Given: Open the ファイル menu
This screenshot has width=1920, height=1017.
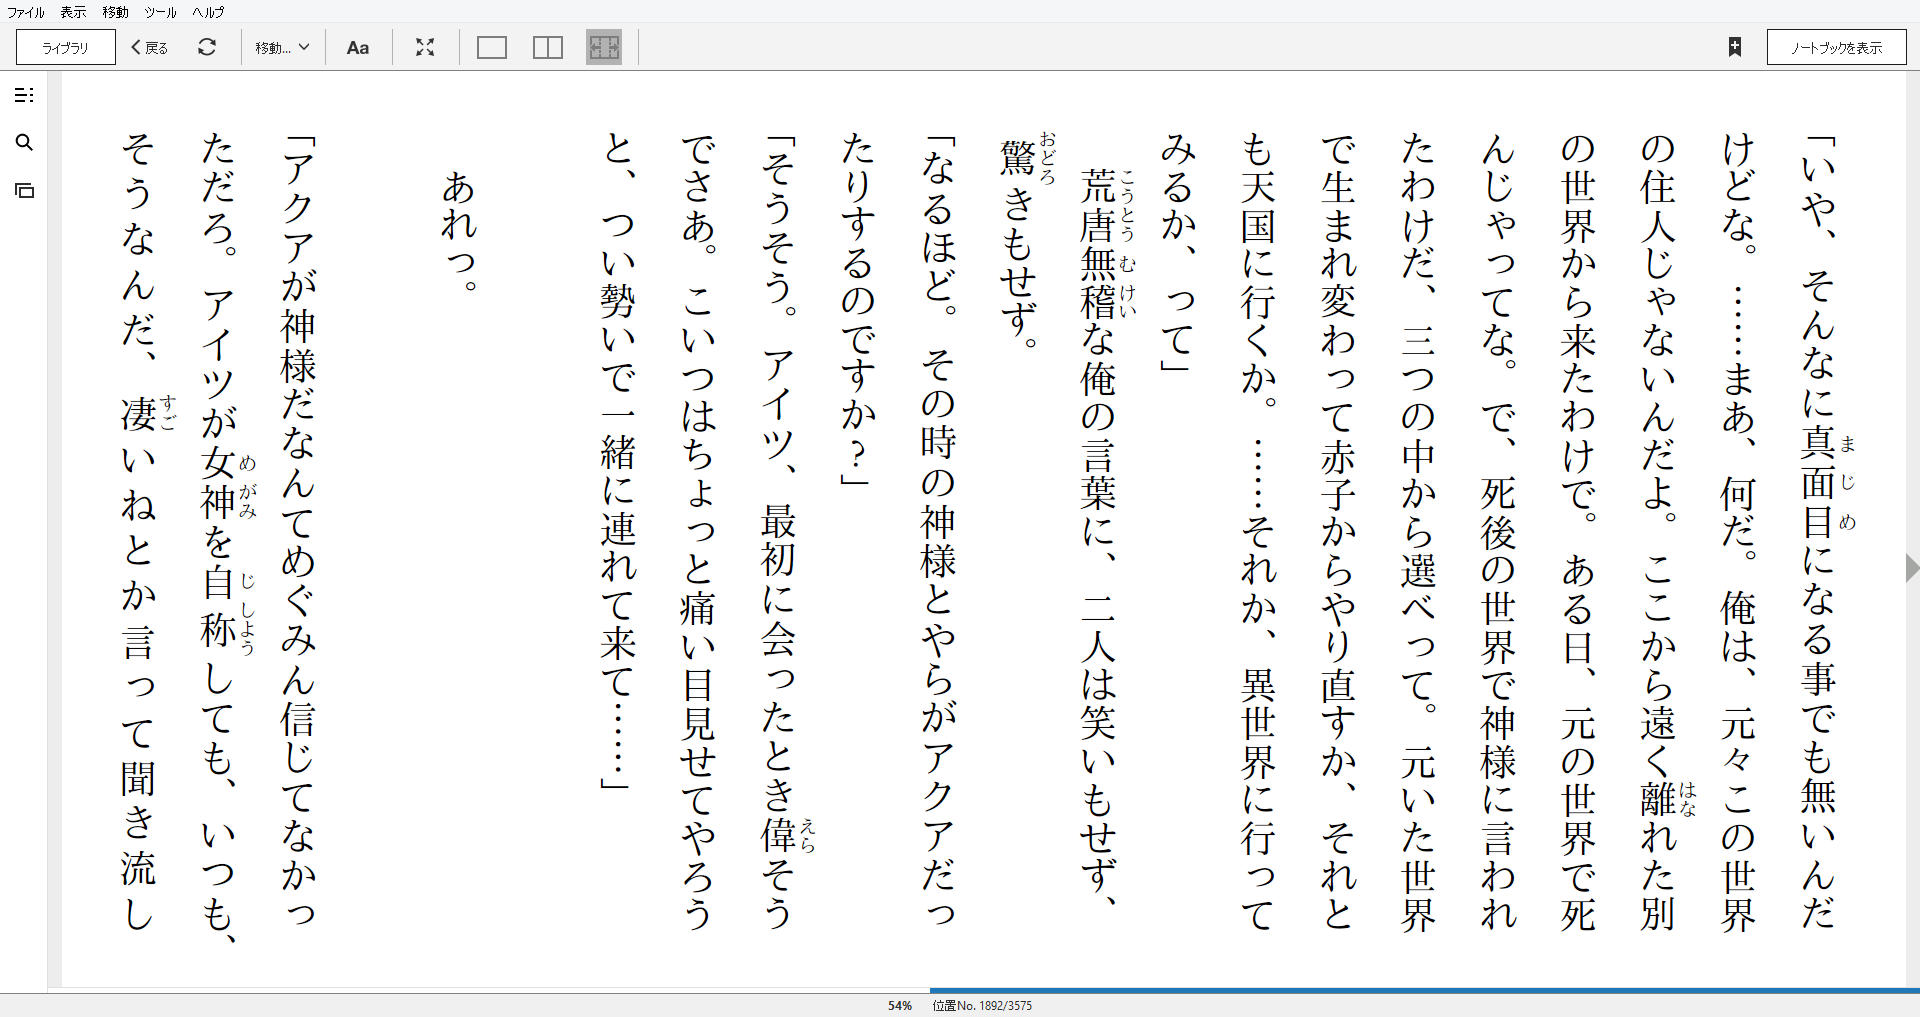Looking at the screenshot, I should click(26, 12).
